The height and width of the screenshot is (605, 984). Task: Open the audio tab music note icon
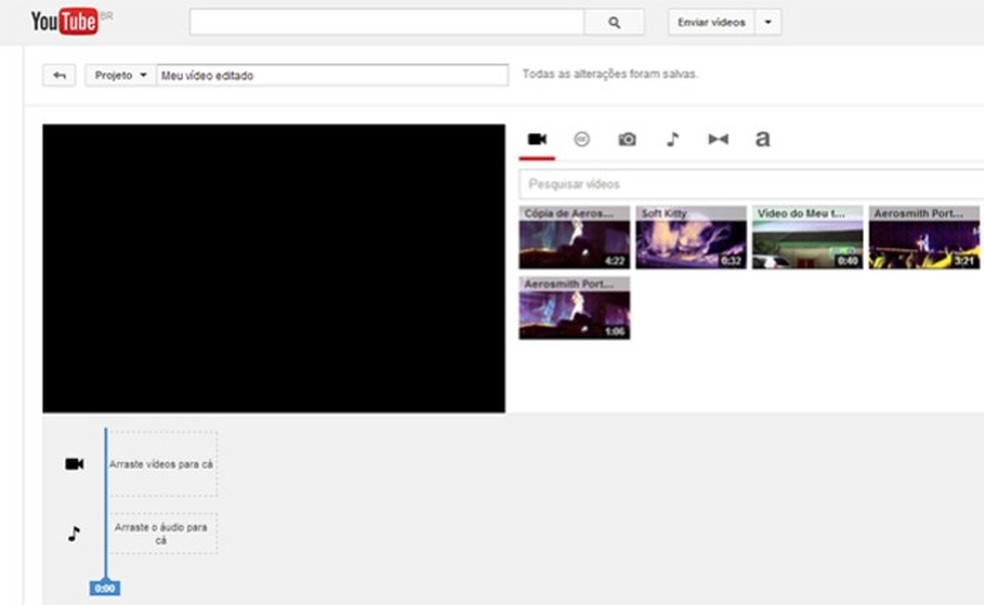pos(673,139)
